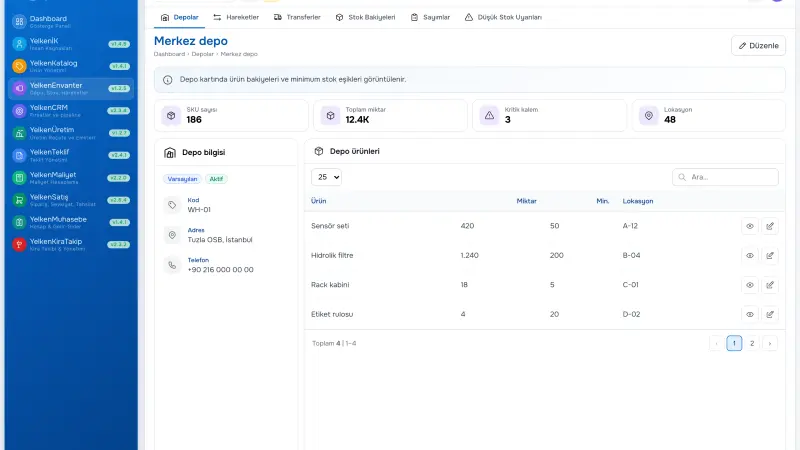View Rack kabini with eye icon
Screen dimensions: 800x450
(x=749, y=285)
